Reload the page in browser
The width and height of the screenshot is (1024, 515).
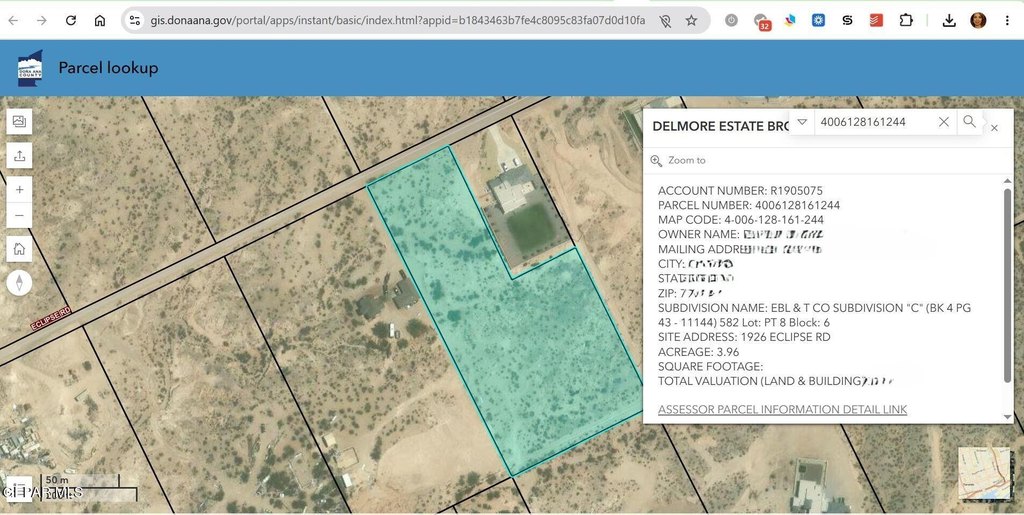[71, 20]
